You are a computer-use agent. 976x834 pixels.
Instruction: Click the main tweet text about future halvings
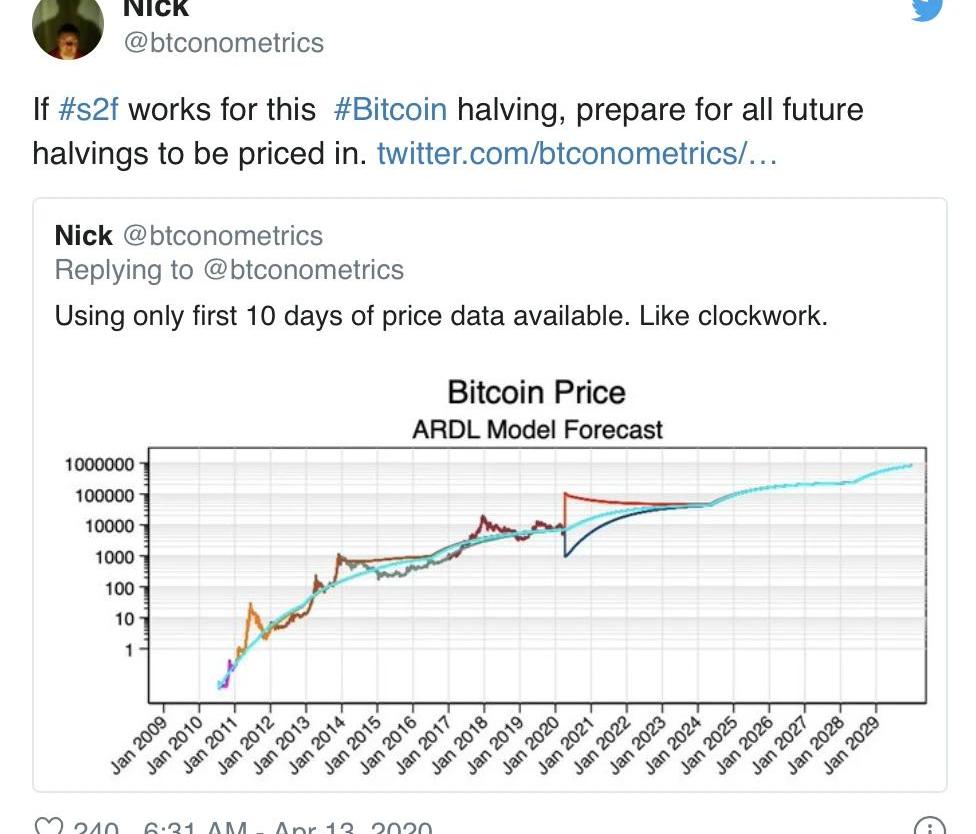point(447,131)
